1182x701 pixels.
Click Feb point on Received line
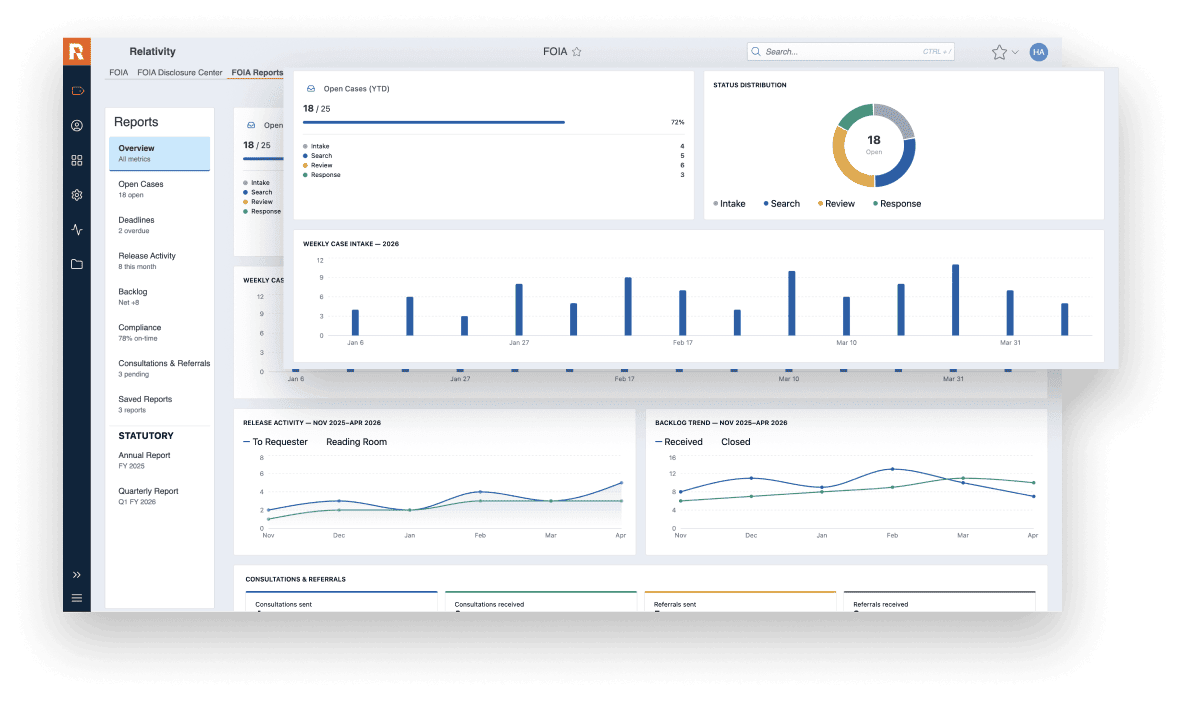[x=893, y=469]
